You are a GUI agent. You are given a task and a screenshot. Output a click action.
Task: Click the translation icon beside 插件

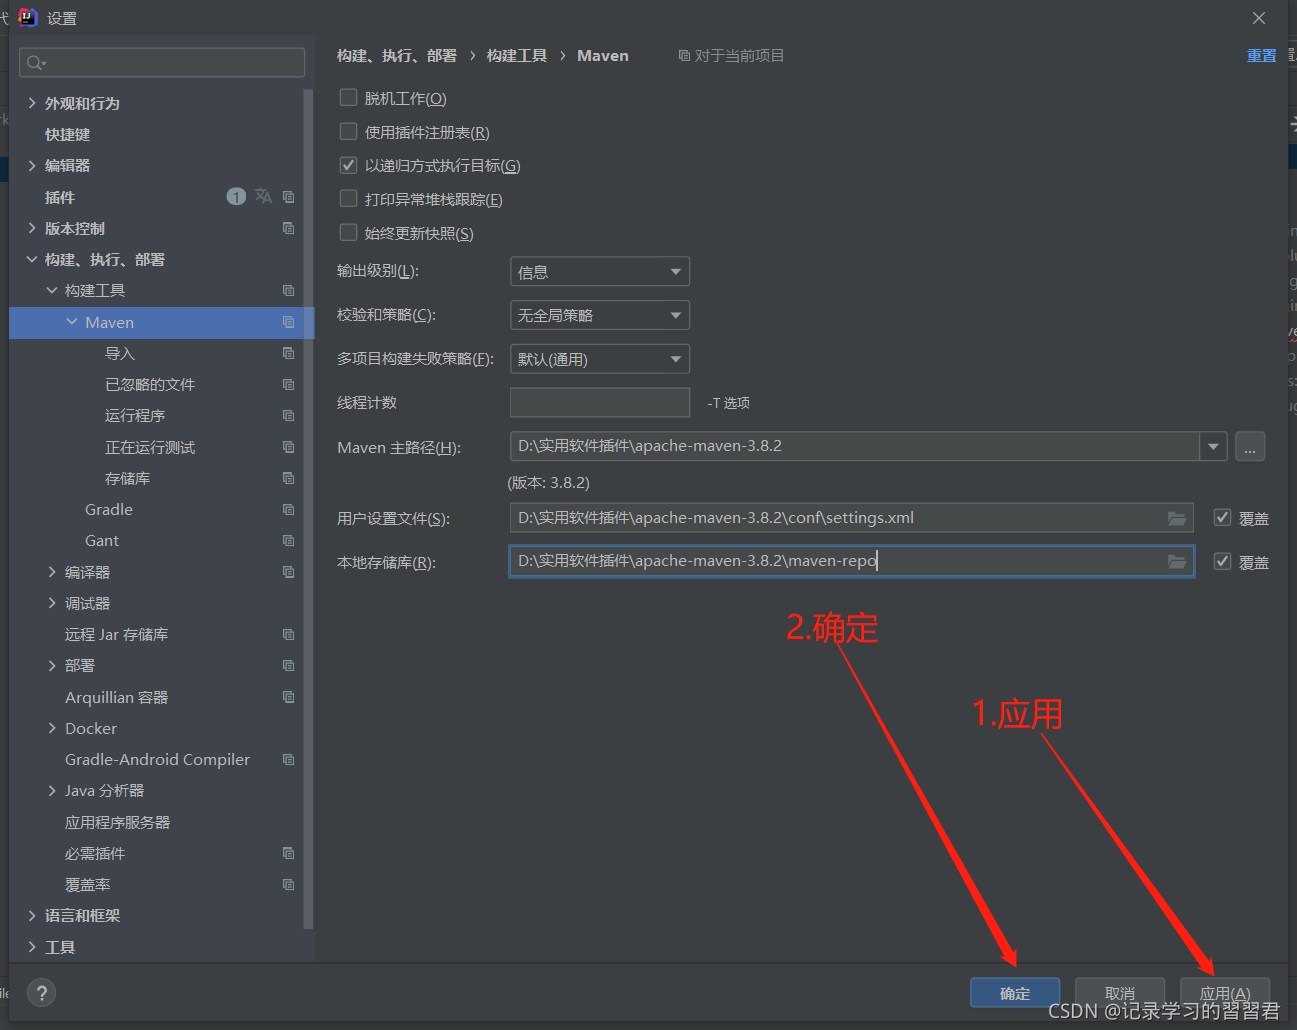[x=263, y=197]
